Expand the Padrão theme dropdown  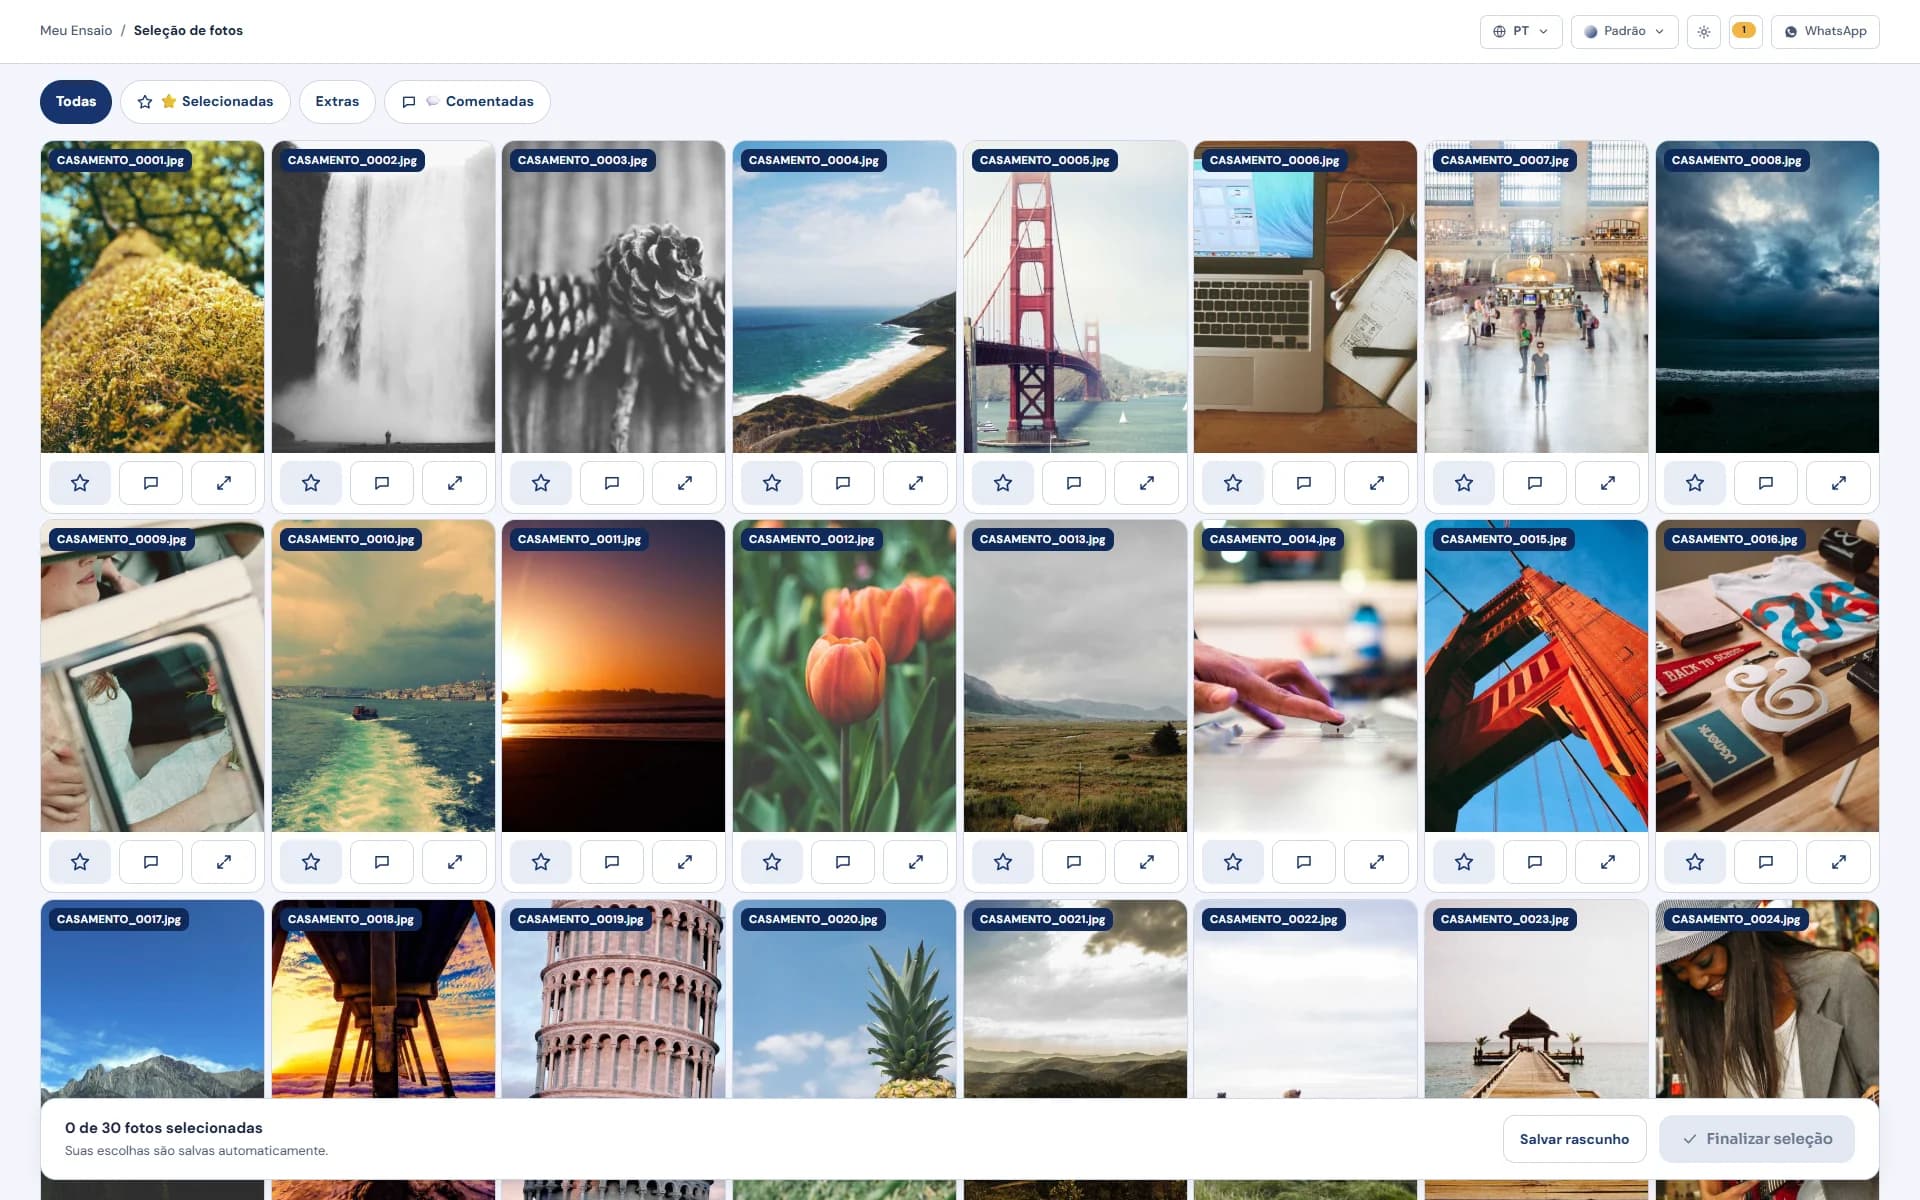(1624, 31)
